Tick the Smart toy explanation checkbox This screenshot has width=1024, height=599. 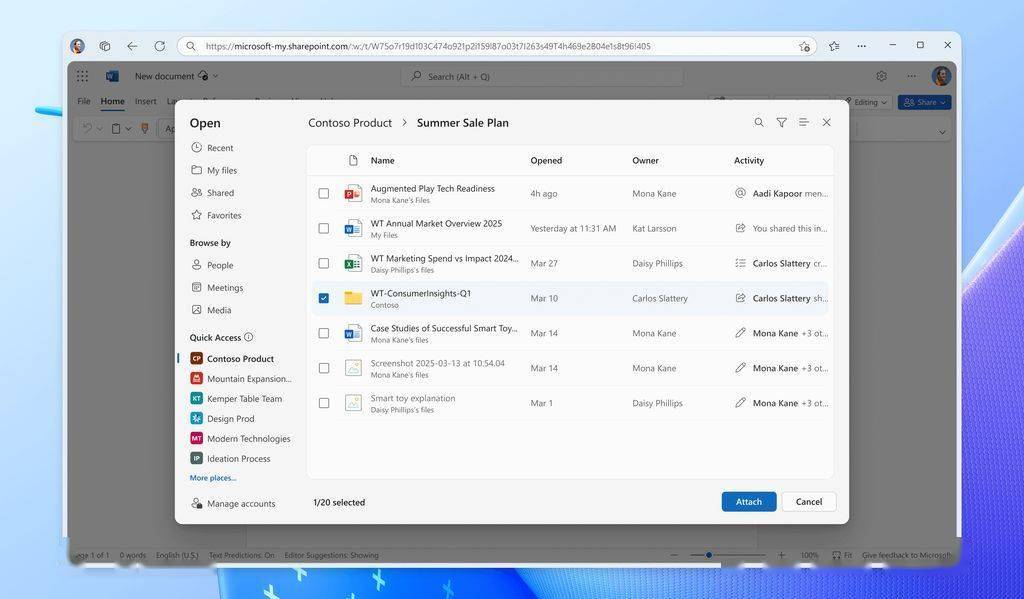pyautogui.click(x=324, y=403)
